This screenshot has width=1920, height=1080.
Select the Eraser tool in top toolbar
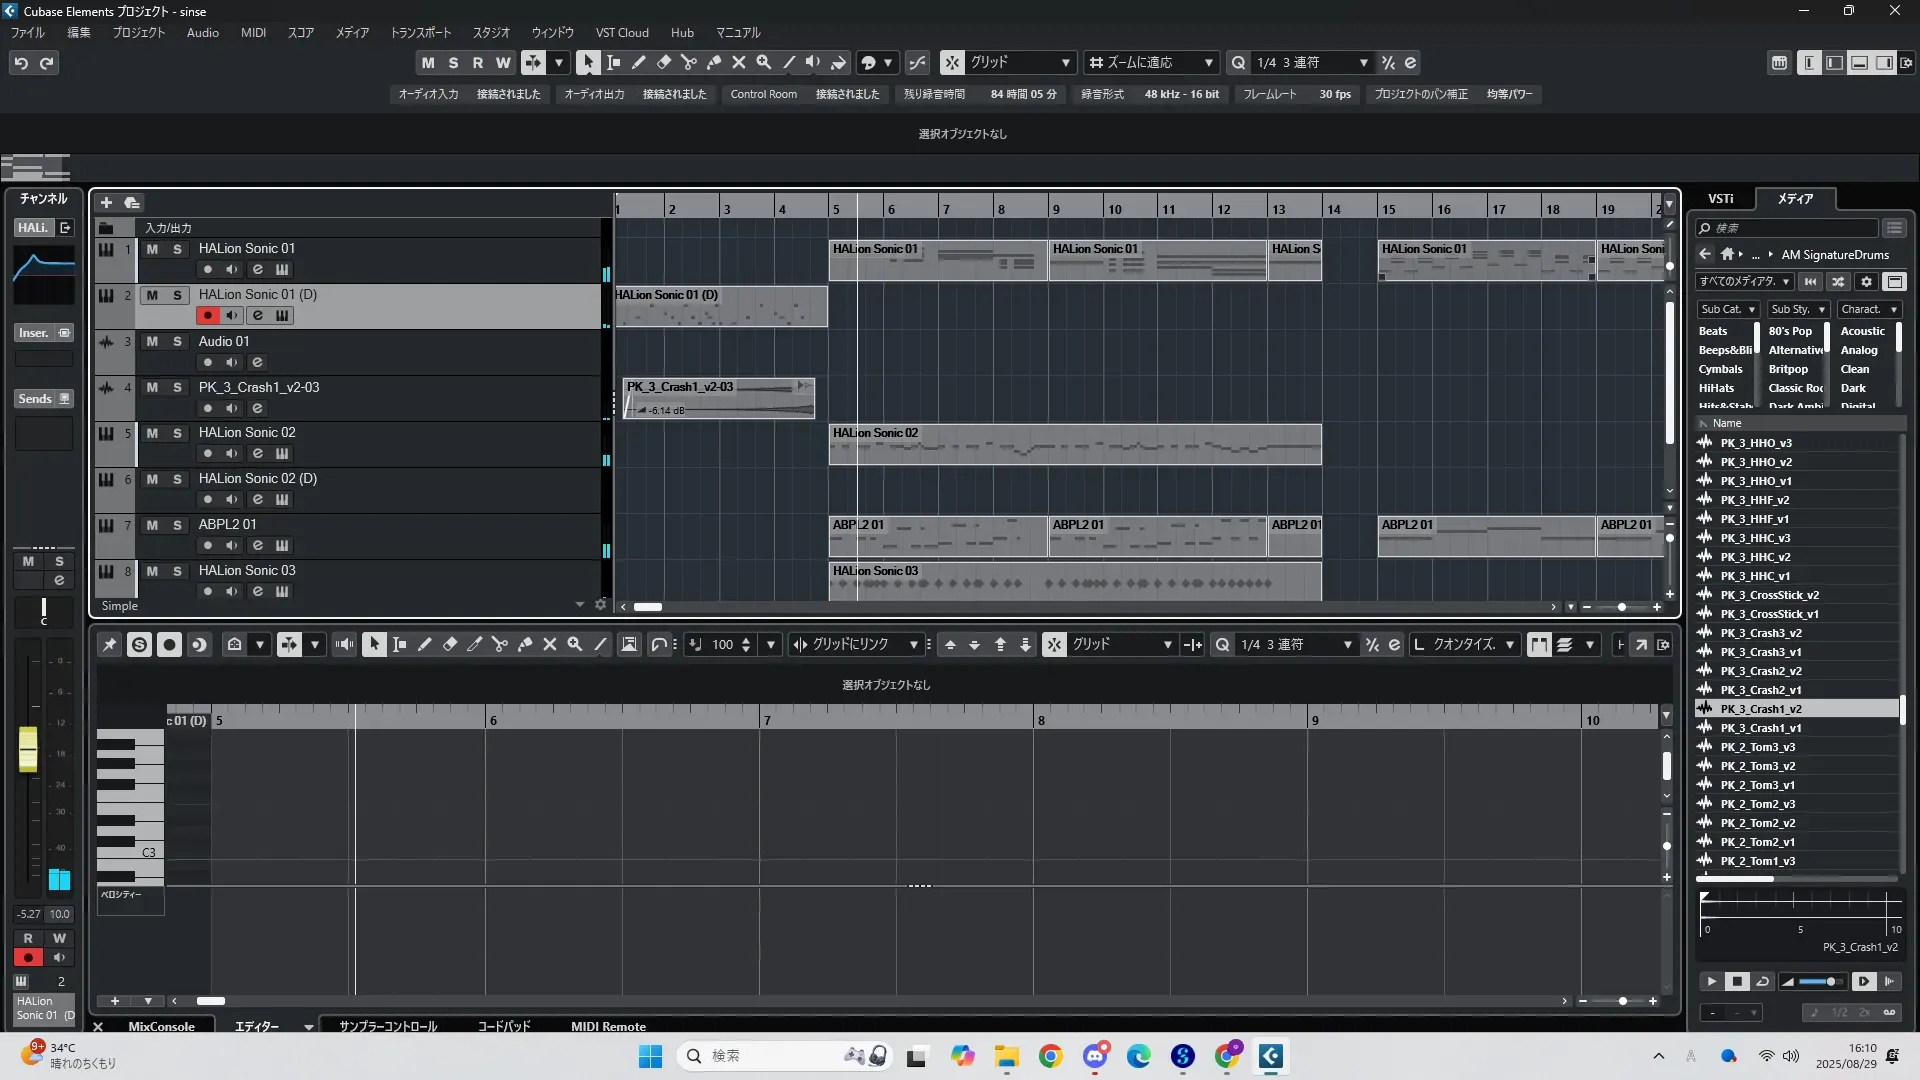(x=664, y=62)
